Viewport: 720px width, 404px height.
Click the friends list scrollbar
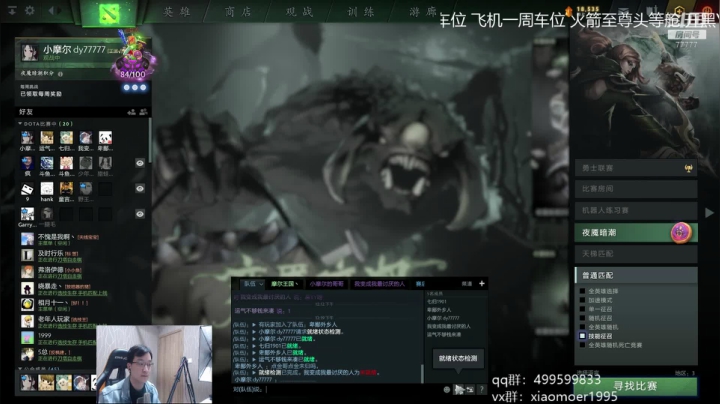click(150, 140)
